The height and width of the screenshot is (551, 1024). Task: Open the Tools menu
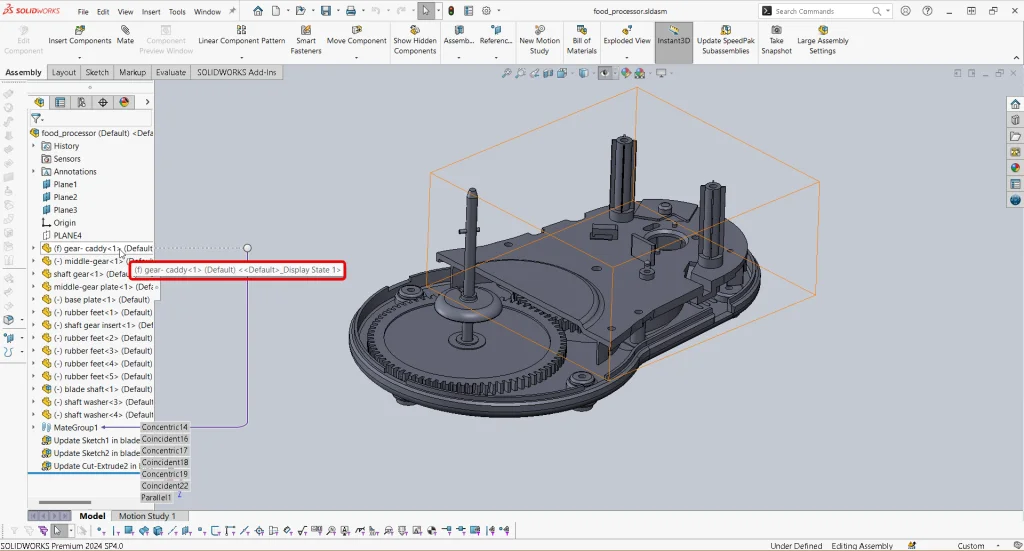point(177,12)
